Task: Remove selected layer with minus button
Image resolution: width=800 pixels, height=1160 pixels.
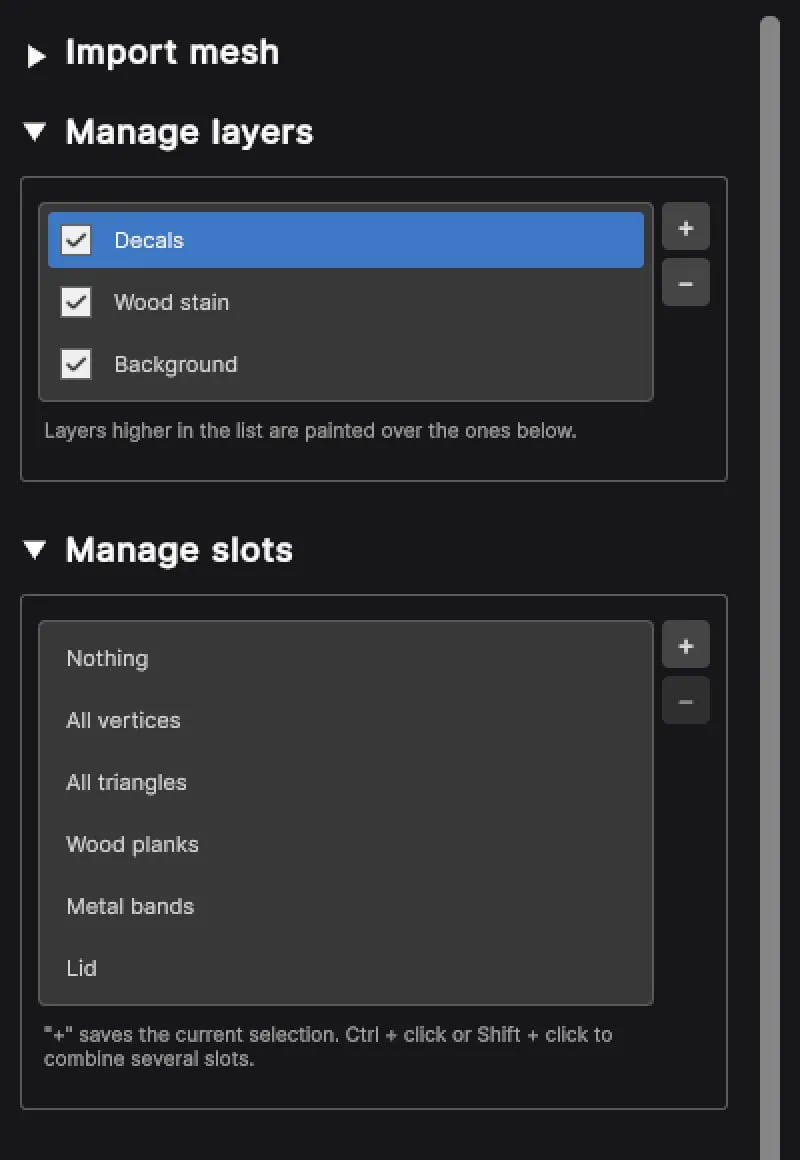Action: 686,282
